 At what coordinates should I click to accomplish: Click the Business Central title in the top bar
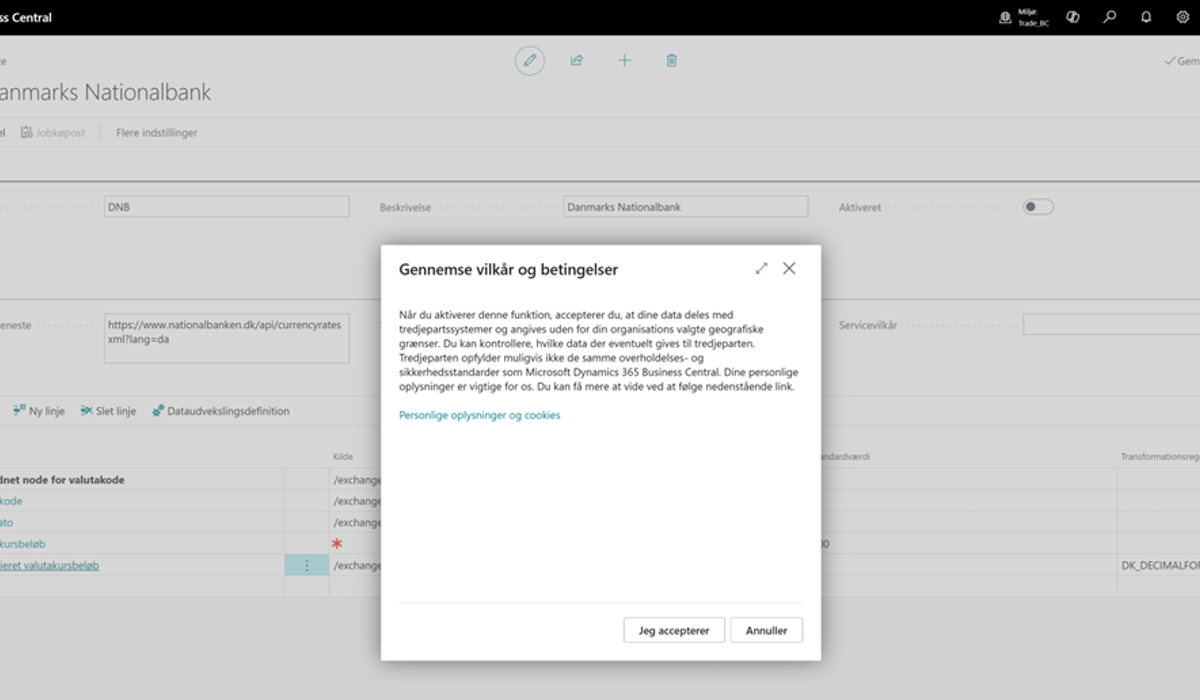(26, 17)
